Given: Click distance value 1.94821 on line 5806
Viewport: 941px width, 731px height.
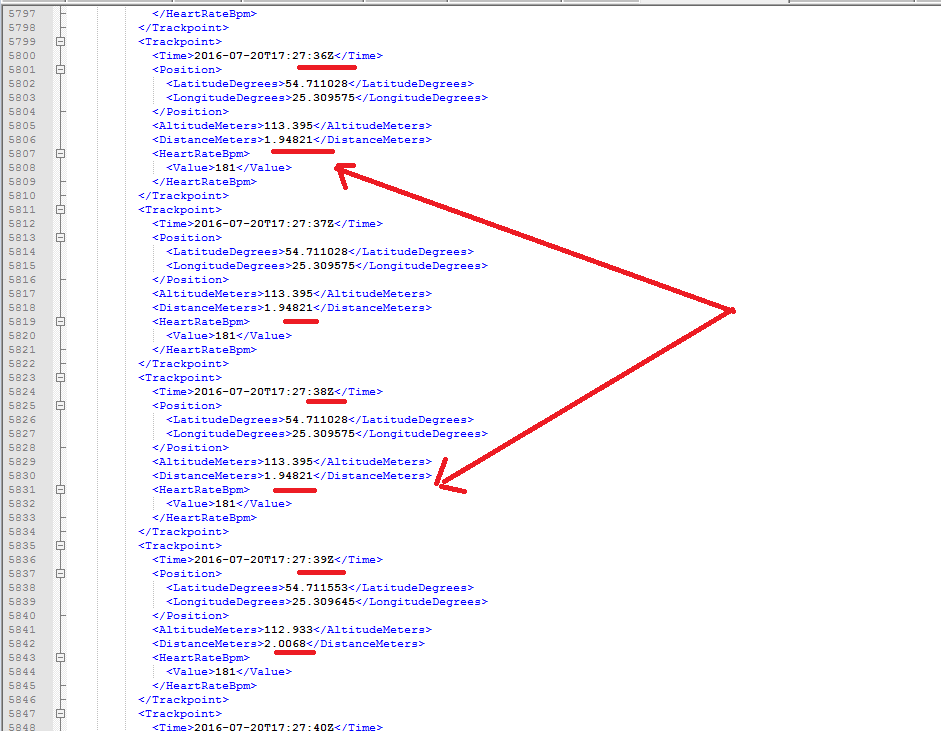Looking at the screenshot, I should [289, 140].
